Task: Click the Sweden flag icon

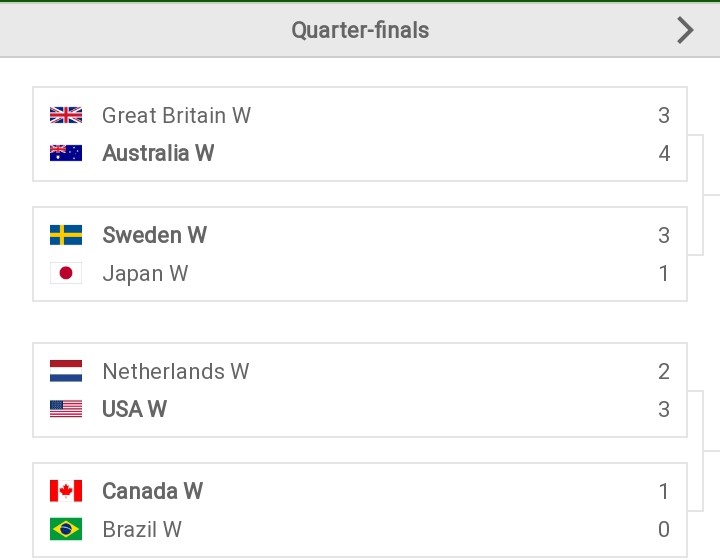Action: pyautogui.click(x=66, y=235)
